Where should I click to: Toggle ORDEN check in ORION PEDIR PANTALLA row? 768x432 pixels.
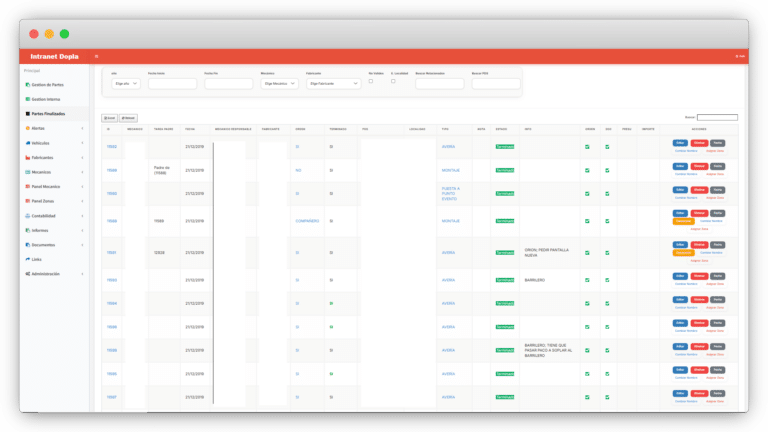coord(587,253)
